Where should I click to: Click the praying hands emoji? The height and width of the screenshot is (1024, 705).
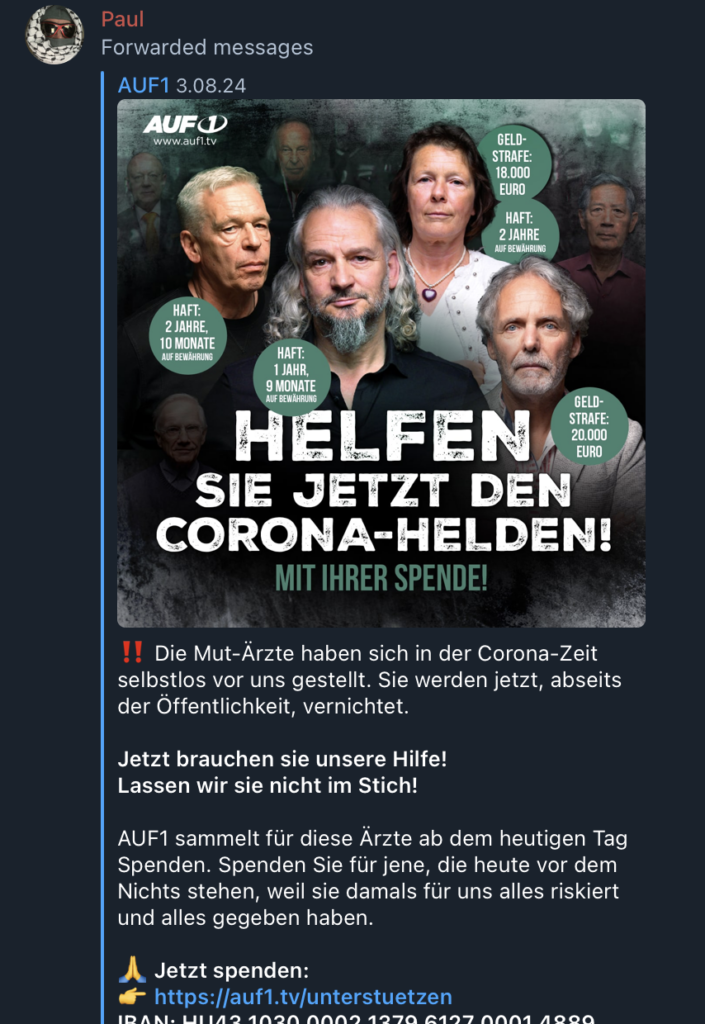133,970
